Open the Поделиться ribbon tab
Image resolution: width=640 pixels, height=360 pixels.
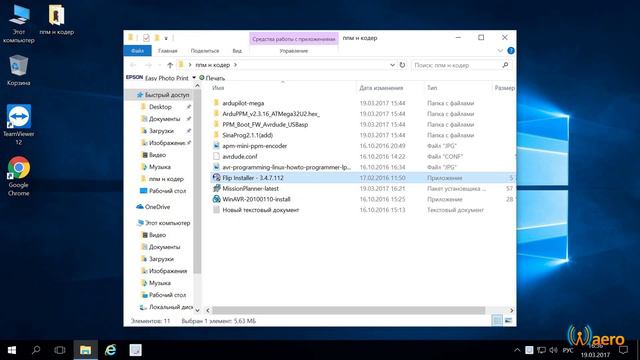pos(205,51)
